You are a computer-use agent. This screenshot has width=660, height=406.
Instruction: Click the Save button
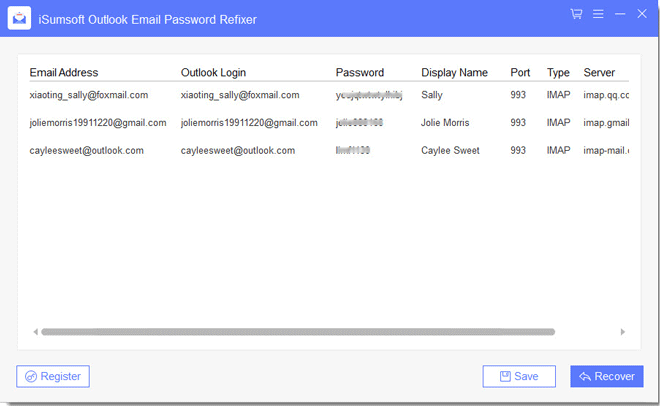[x=519, y=376]
